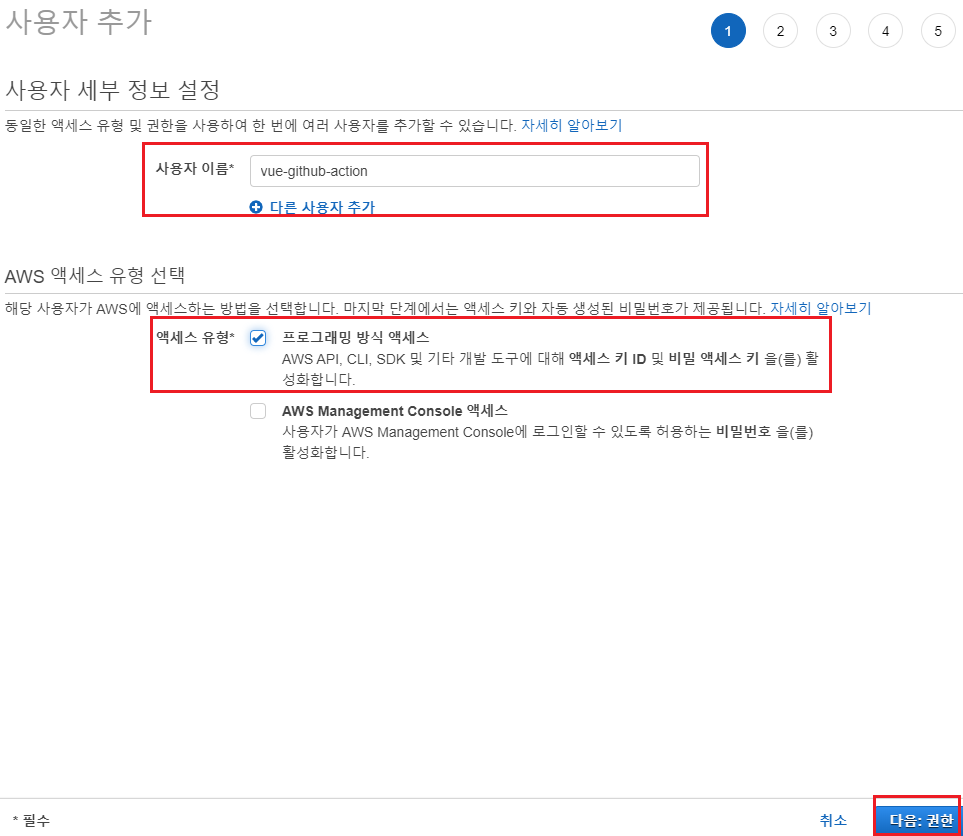Click the plus icon beside 다른 사용자 추가

click(256, 208)
